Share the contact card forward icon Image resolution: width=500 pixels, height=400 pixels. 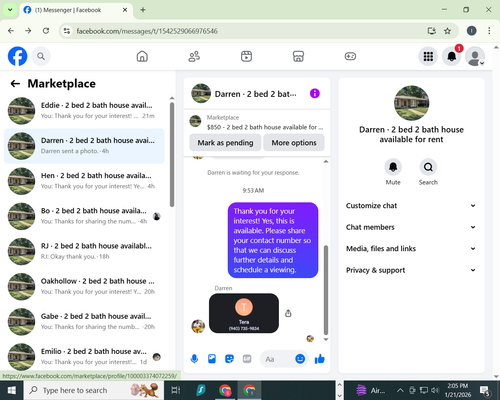288,313
